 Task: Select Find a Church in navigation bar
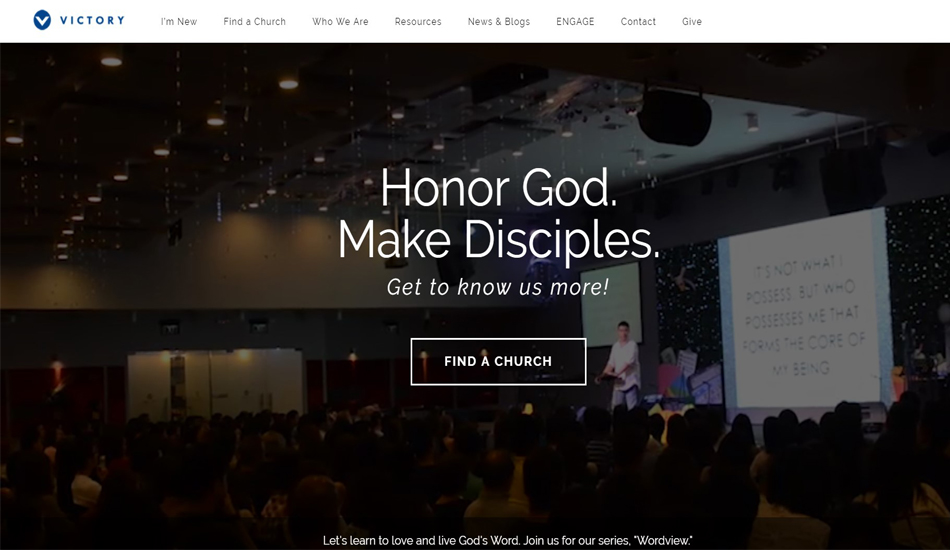click(254, 21)
